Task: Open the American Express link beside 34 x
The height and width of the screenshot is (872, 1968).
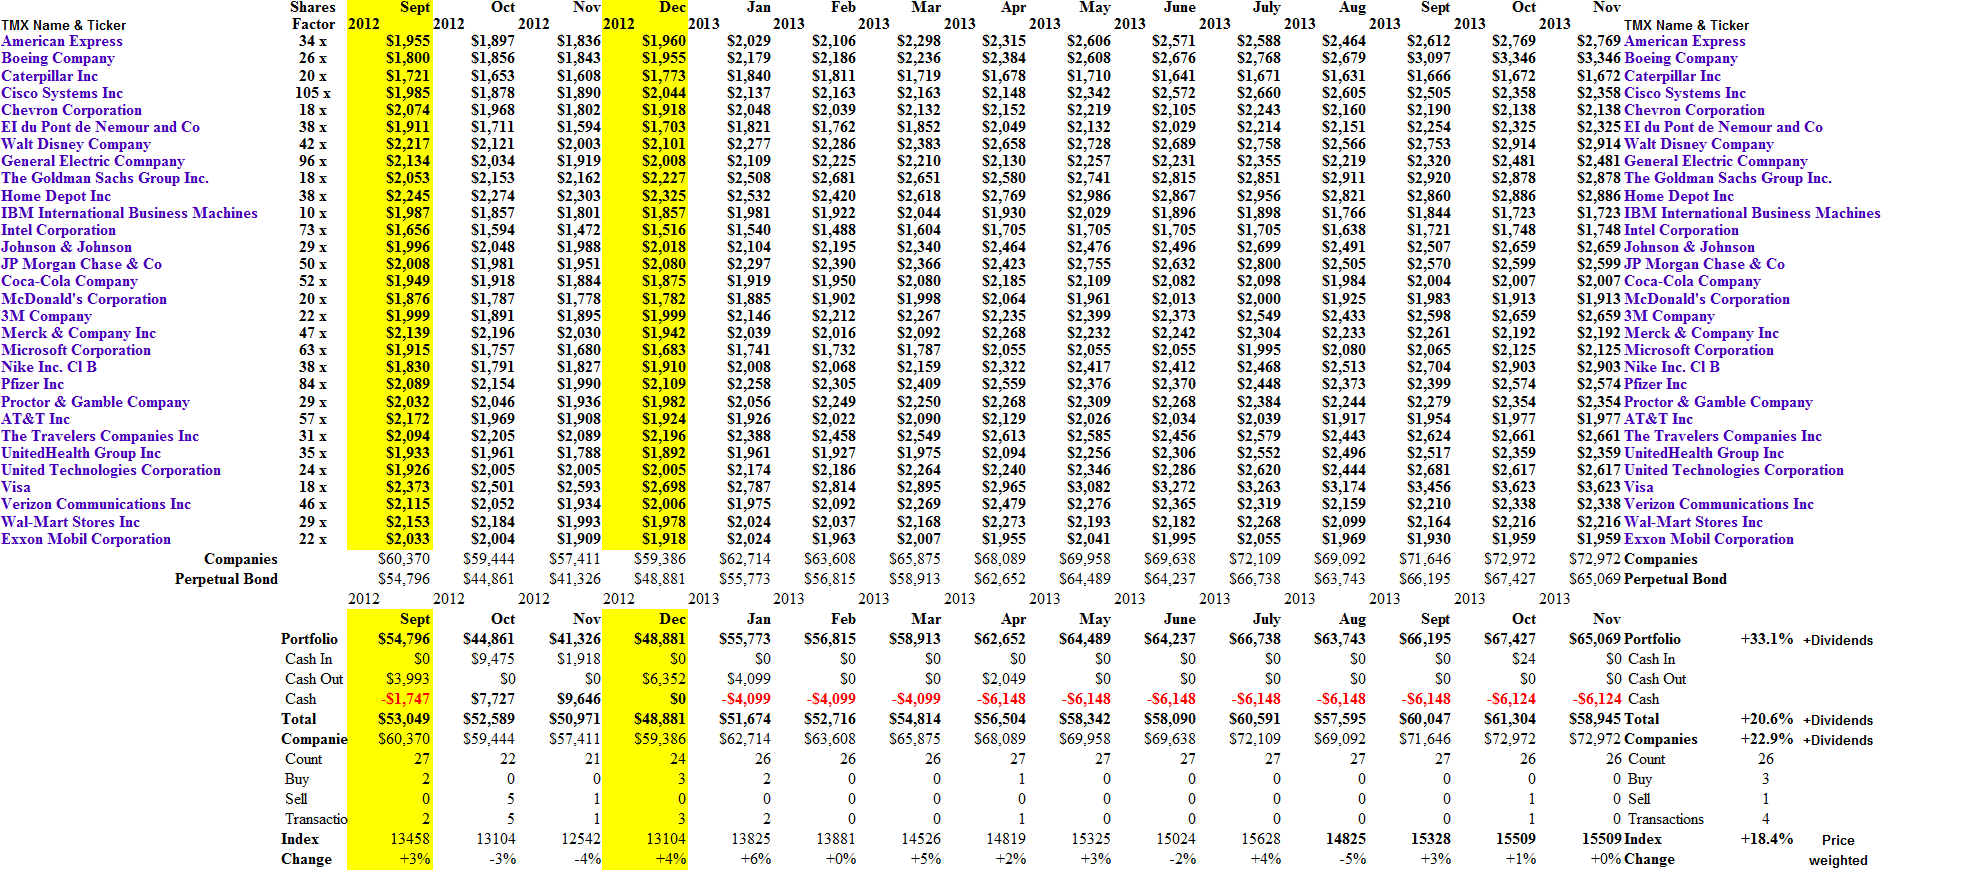Action: click(62, 41)
